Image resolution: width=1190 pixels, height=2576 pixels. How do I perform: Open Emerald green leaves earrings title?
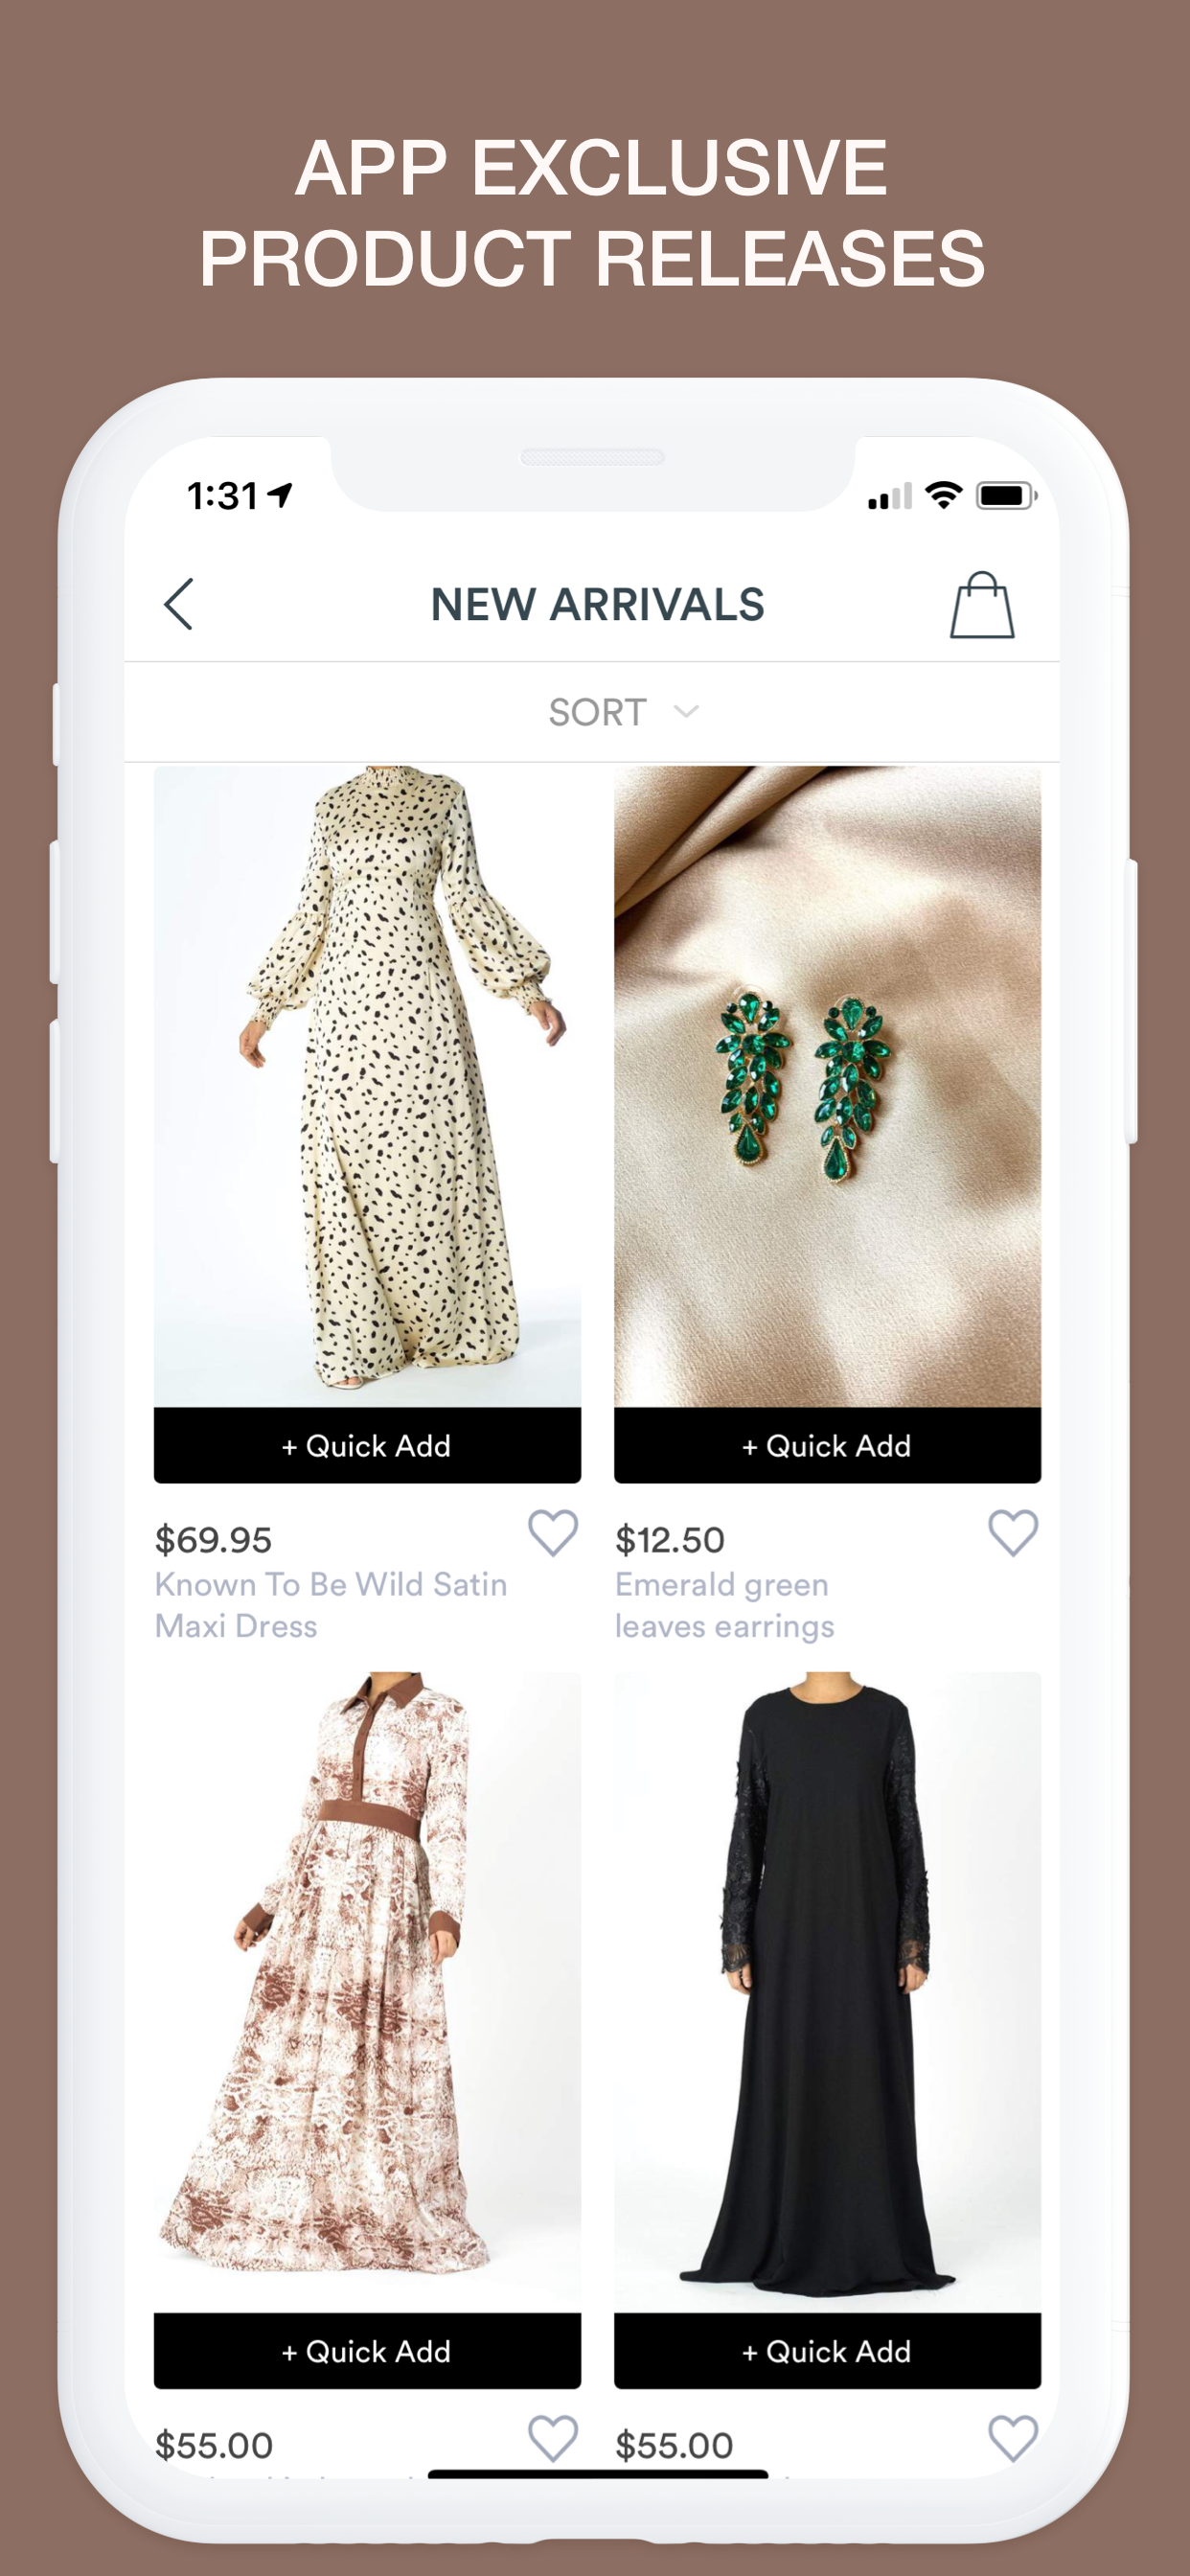click(x=724, y=1605)
